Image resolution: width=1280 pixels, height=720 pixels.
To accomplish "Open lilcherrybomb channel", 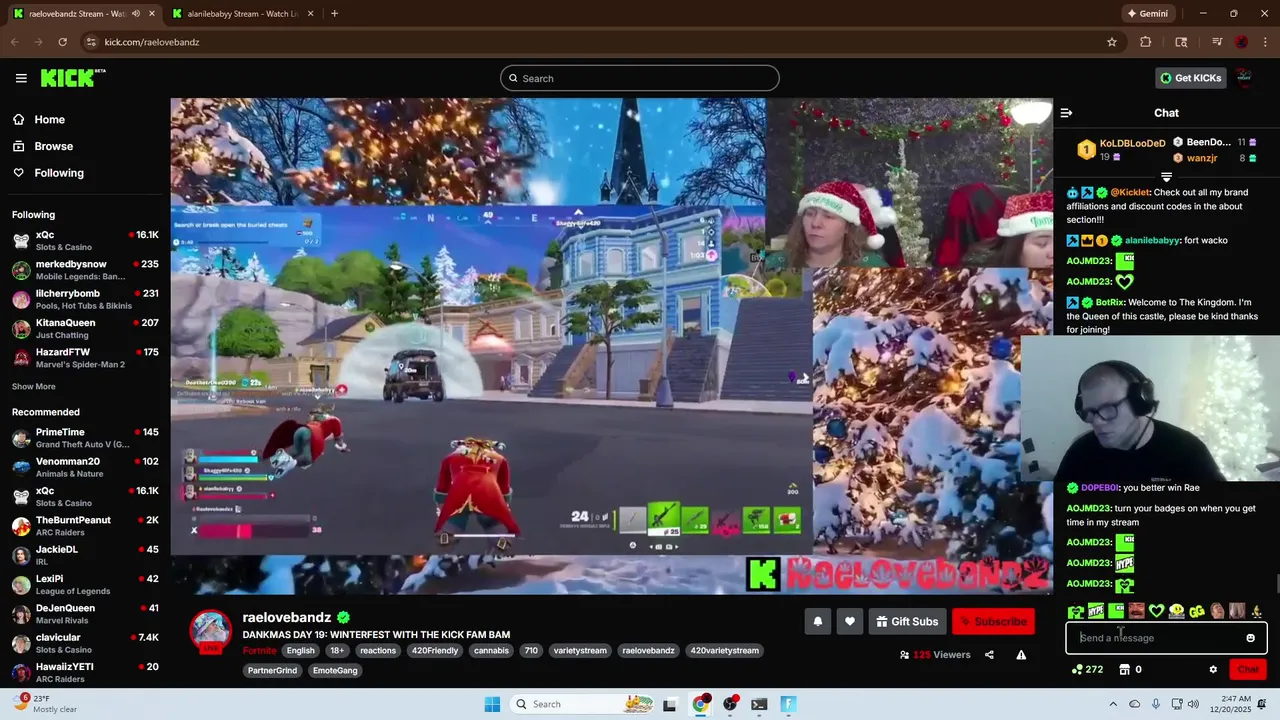I will click(85, 299).
